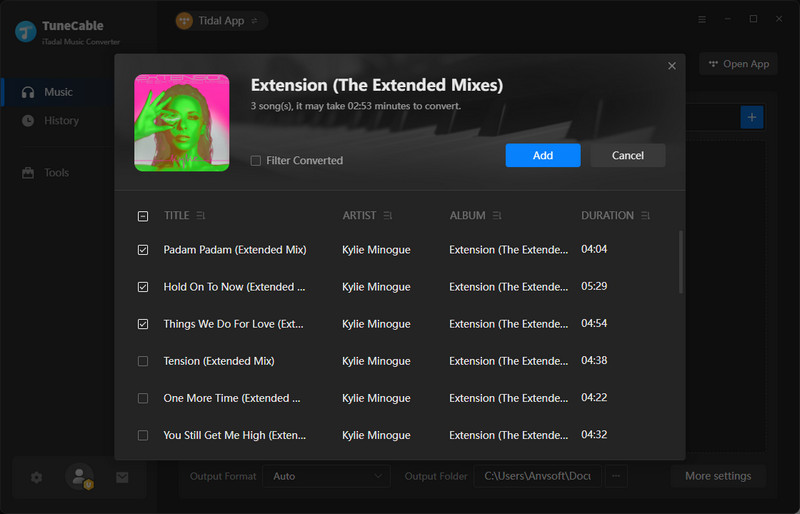Click the Cancel button
Image resolution: width=800 pixels, height=514 pixels.
pos(628,155)
